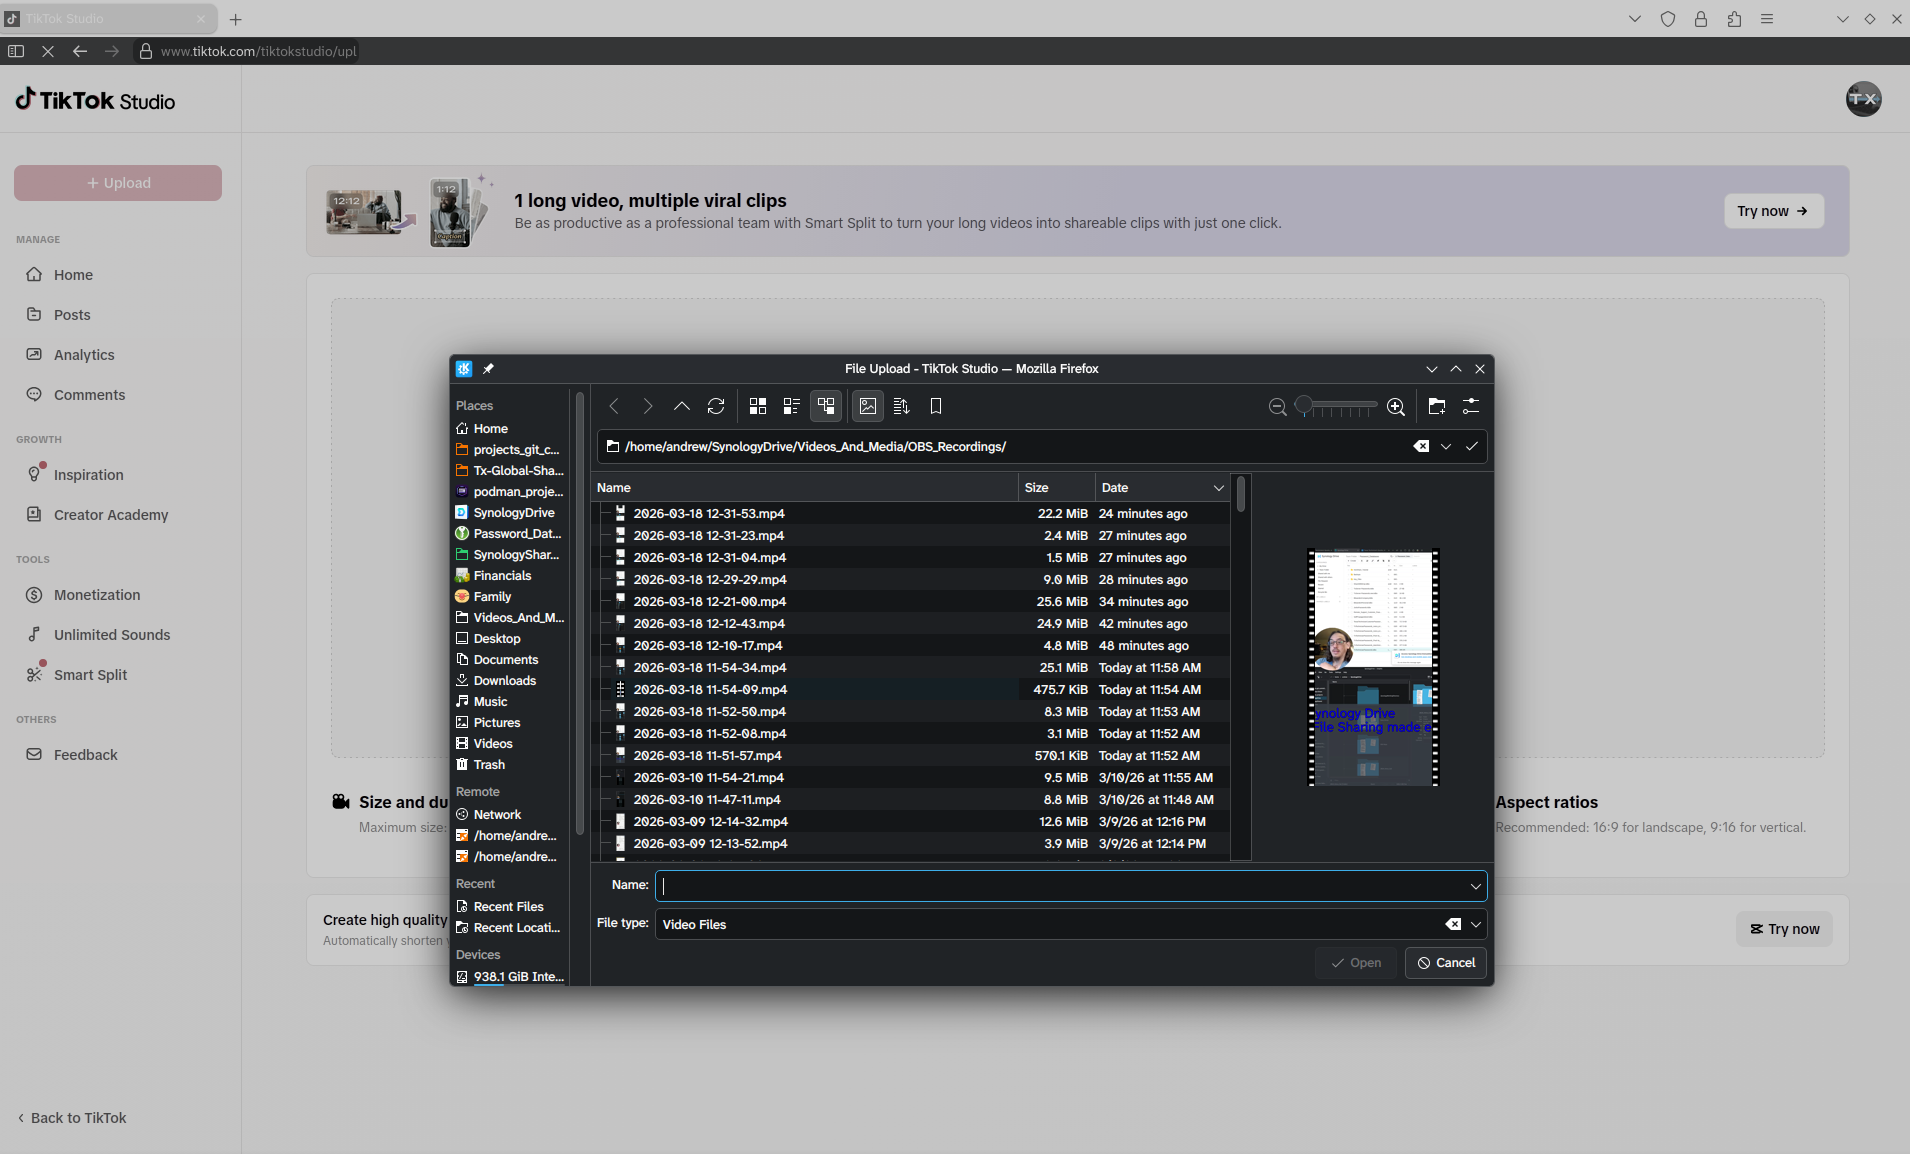The width and height of the screenshot is (1910, 1154).
Task: Open the file dialog options icon
Action: tap(1471, 406)
